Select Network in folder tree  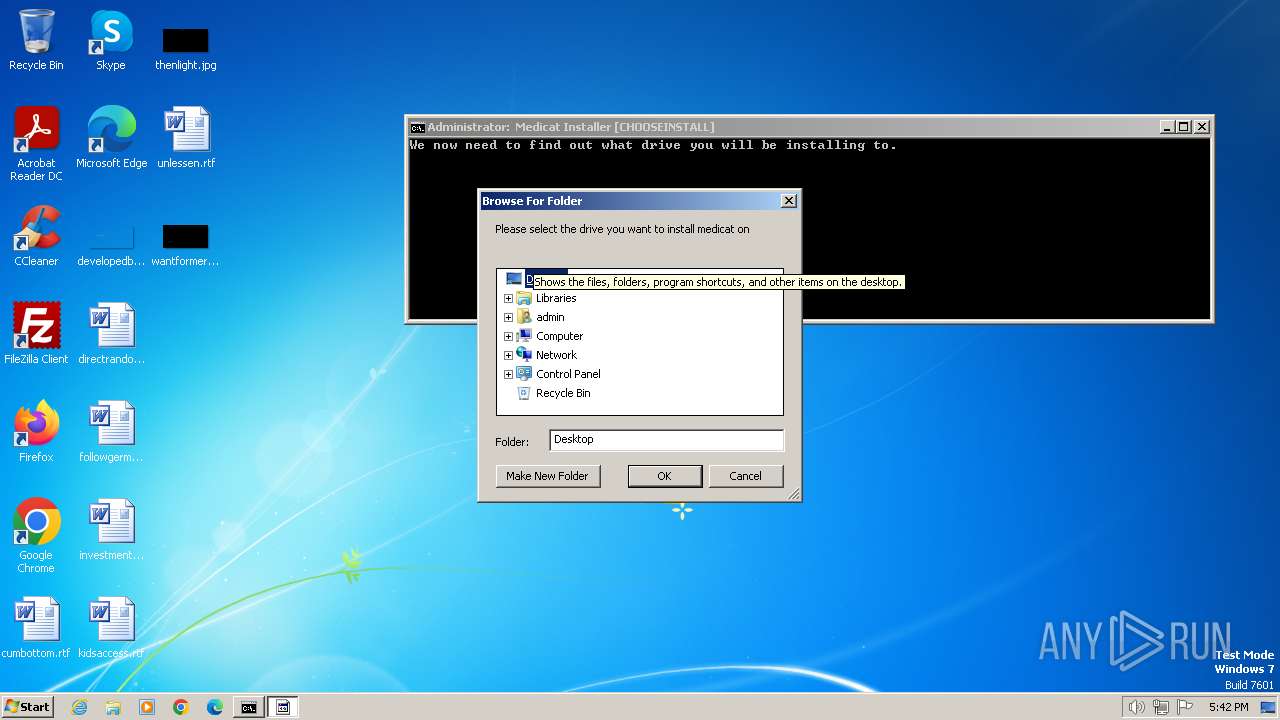click(556, 355)
